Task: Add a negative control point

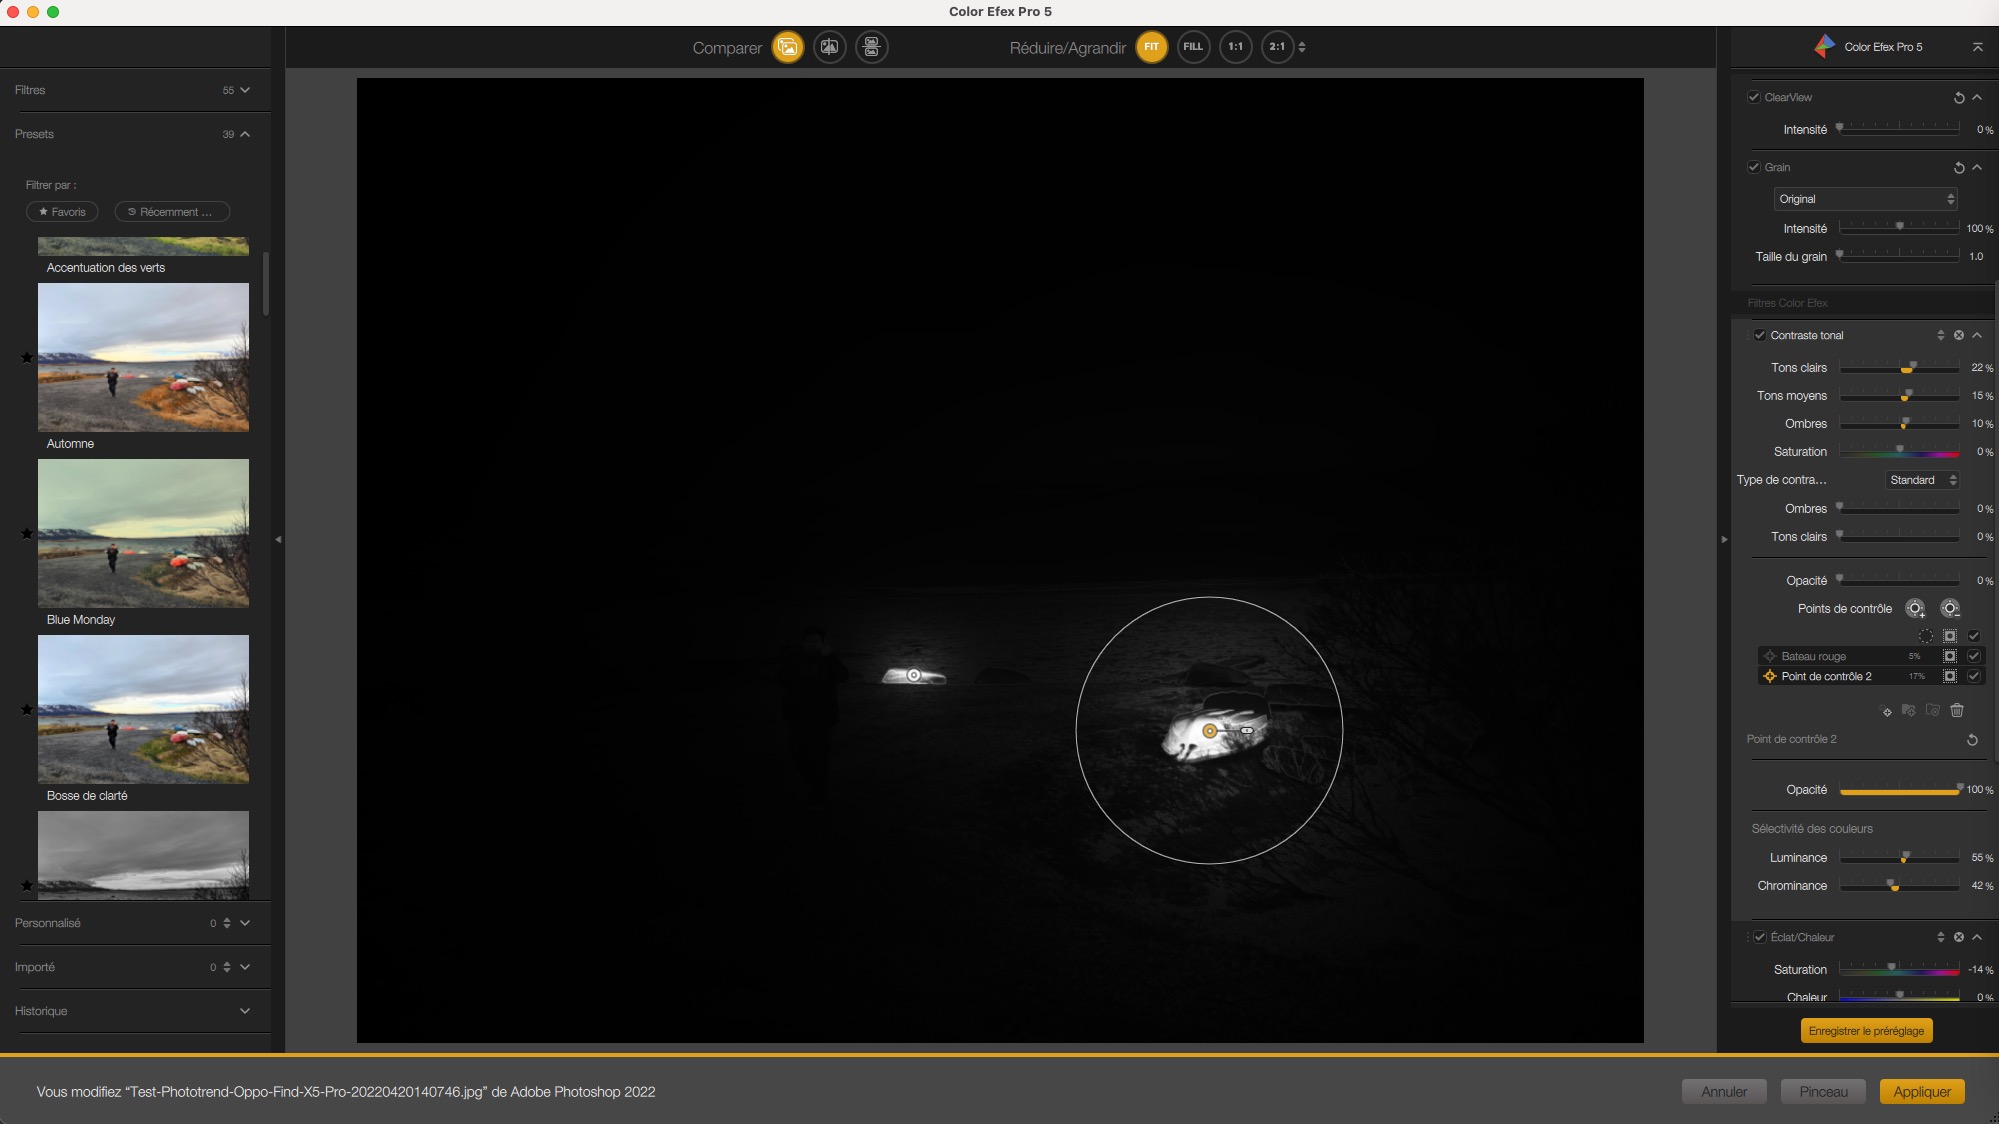Action: point(1950,608)
